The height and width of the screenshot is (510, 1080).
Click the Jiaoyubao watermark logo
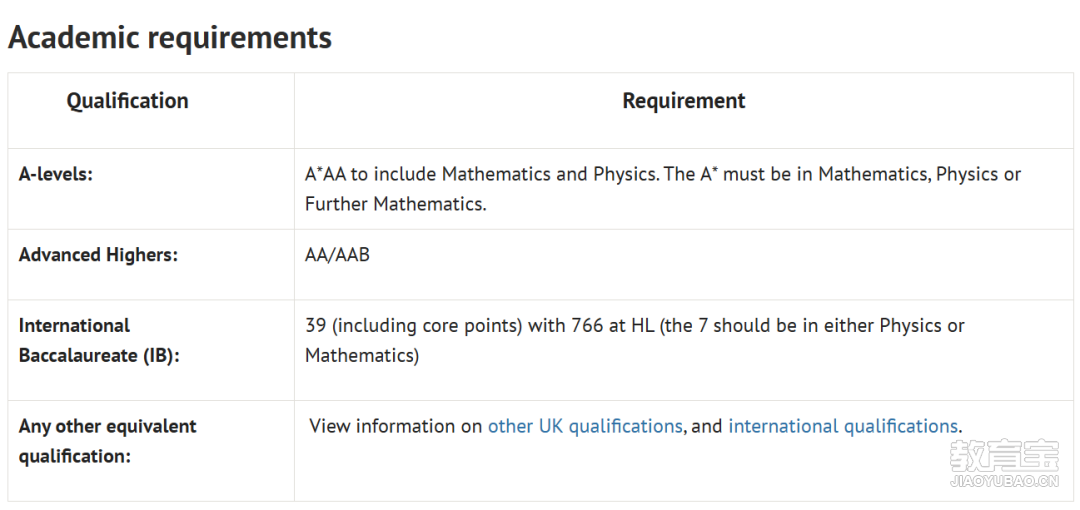pos(1004,456)
